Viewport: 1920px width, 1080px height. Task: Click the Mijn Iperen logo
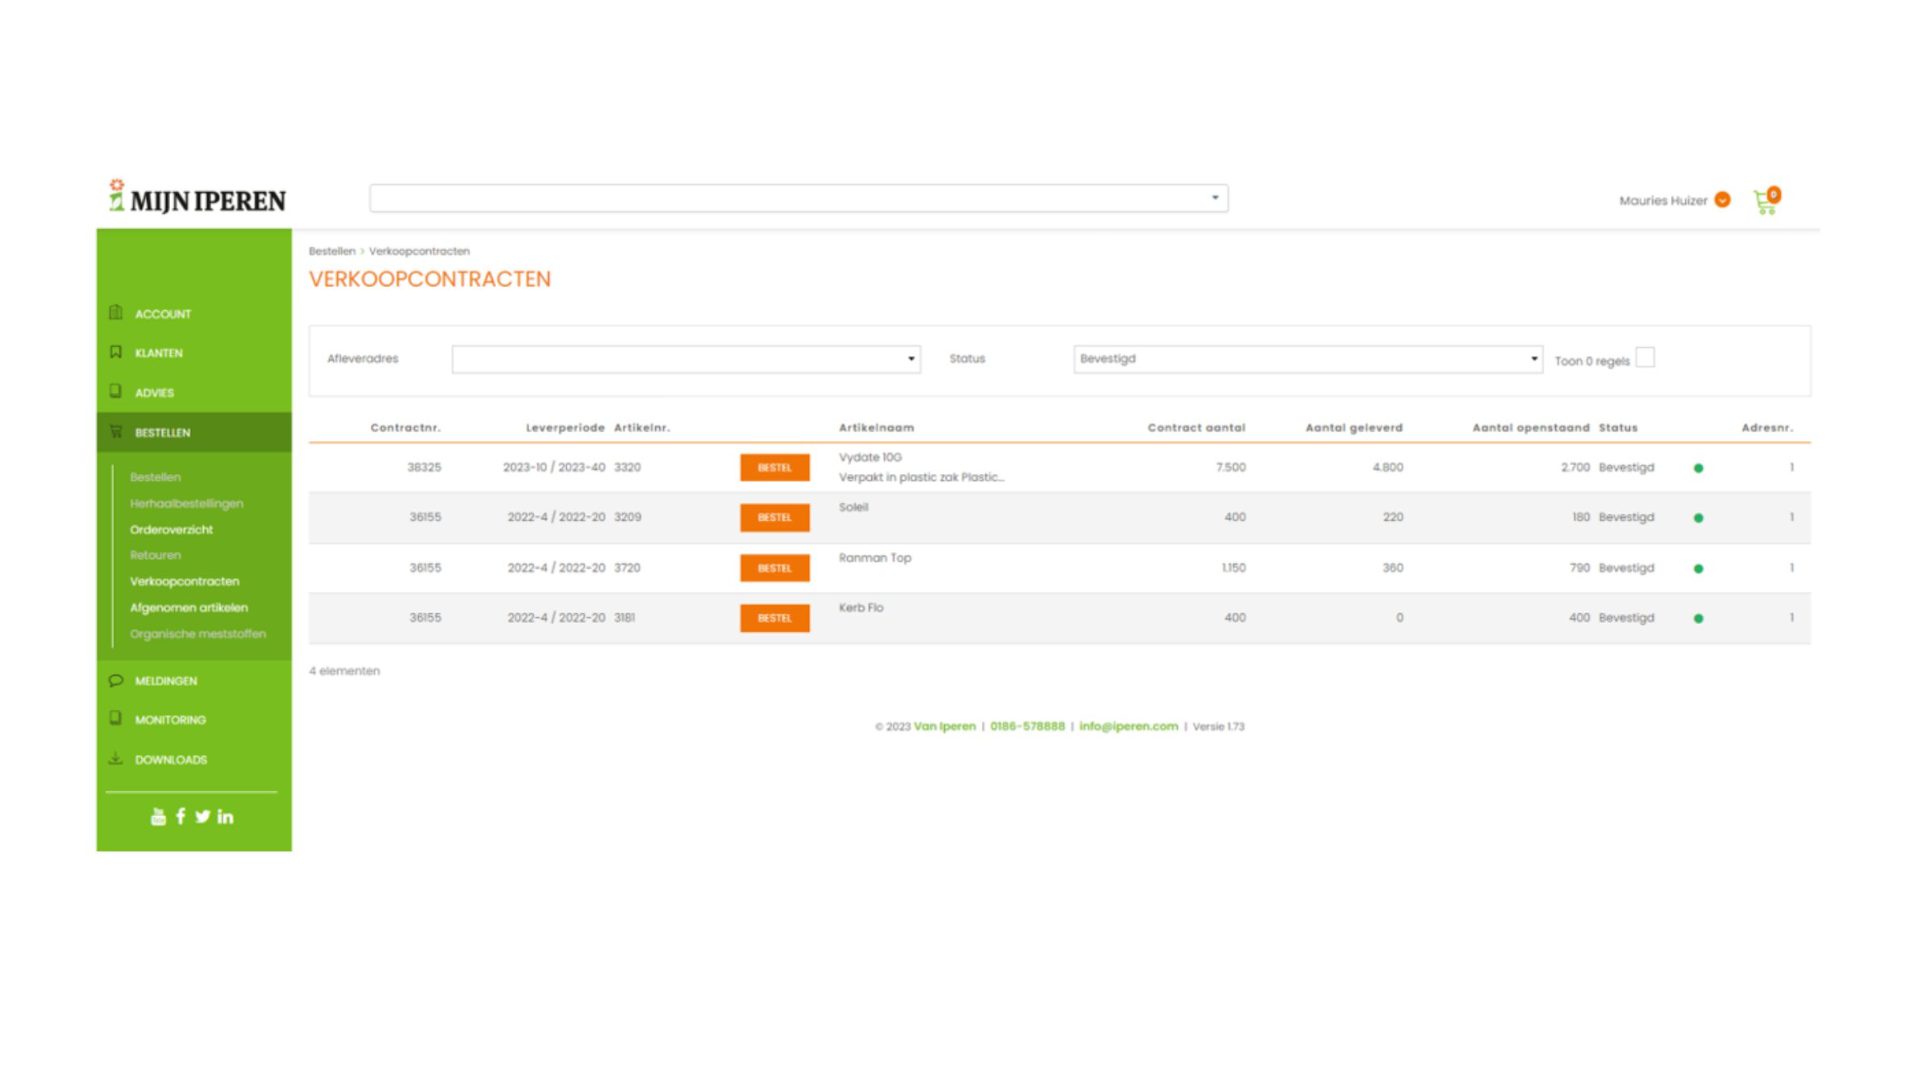[197, 198]
